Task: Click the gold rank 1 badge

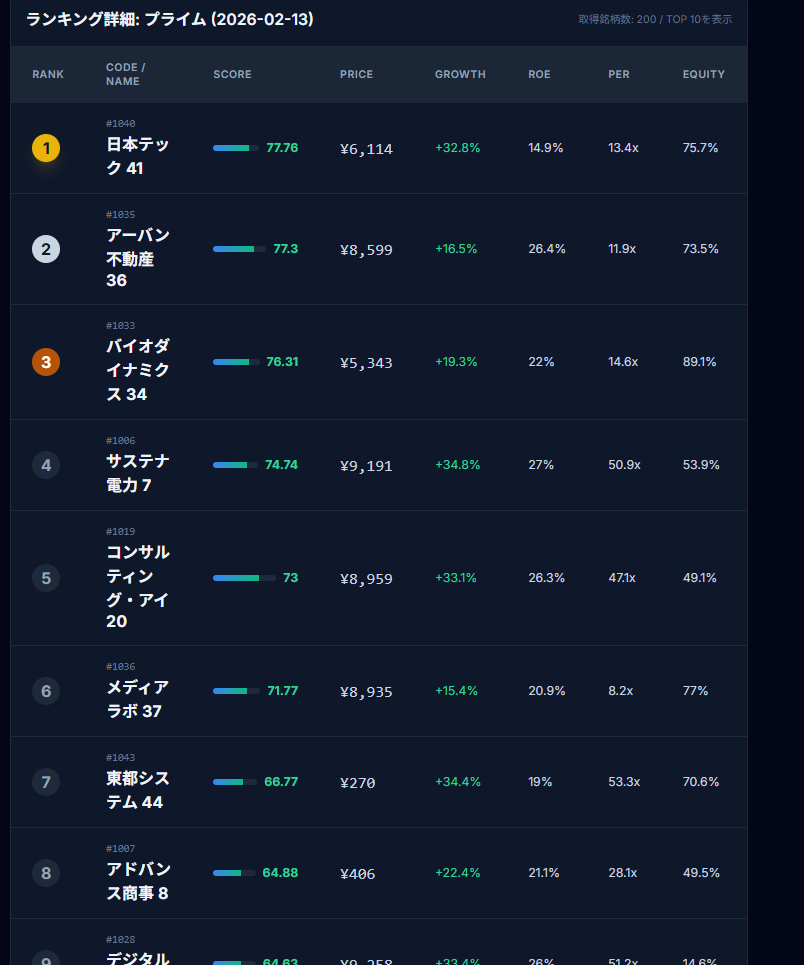Action: point(46,149)
